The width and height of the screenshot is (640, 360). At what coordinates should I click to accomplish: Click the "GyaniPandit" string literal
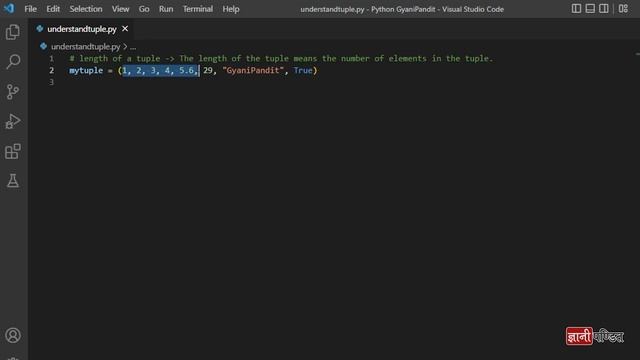(x=253, y=70)
